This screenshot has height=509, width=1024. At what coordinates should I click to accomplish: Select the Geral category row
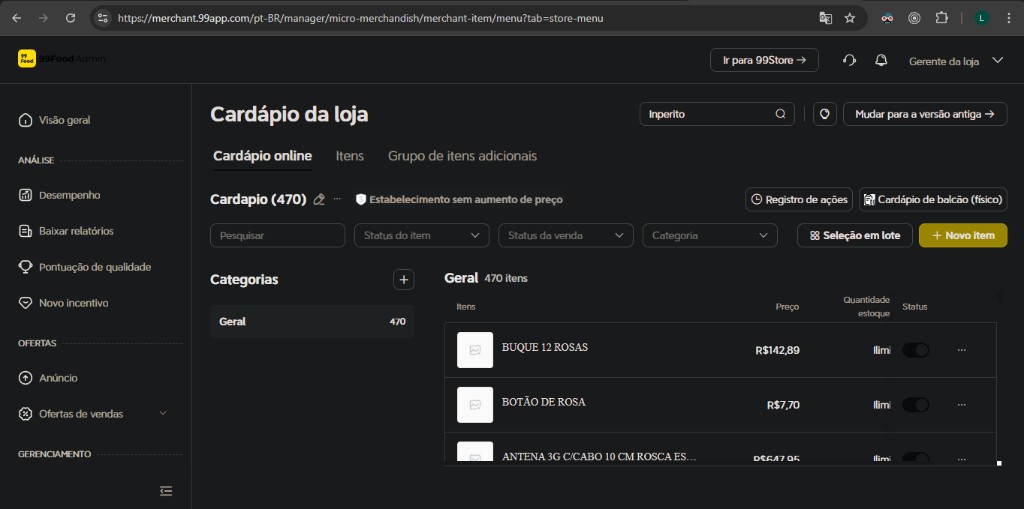[x=312, y=321]
